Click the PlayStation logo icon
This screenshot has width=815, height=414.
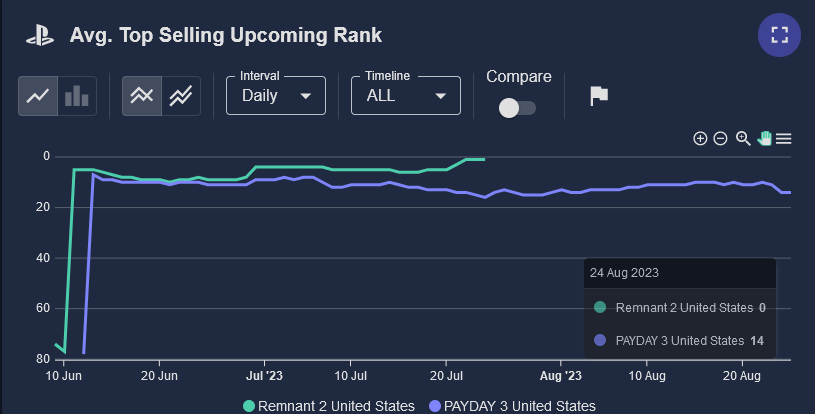[40, 36]
